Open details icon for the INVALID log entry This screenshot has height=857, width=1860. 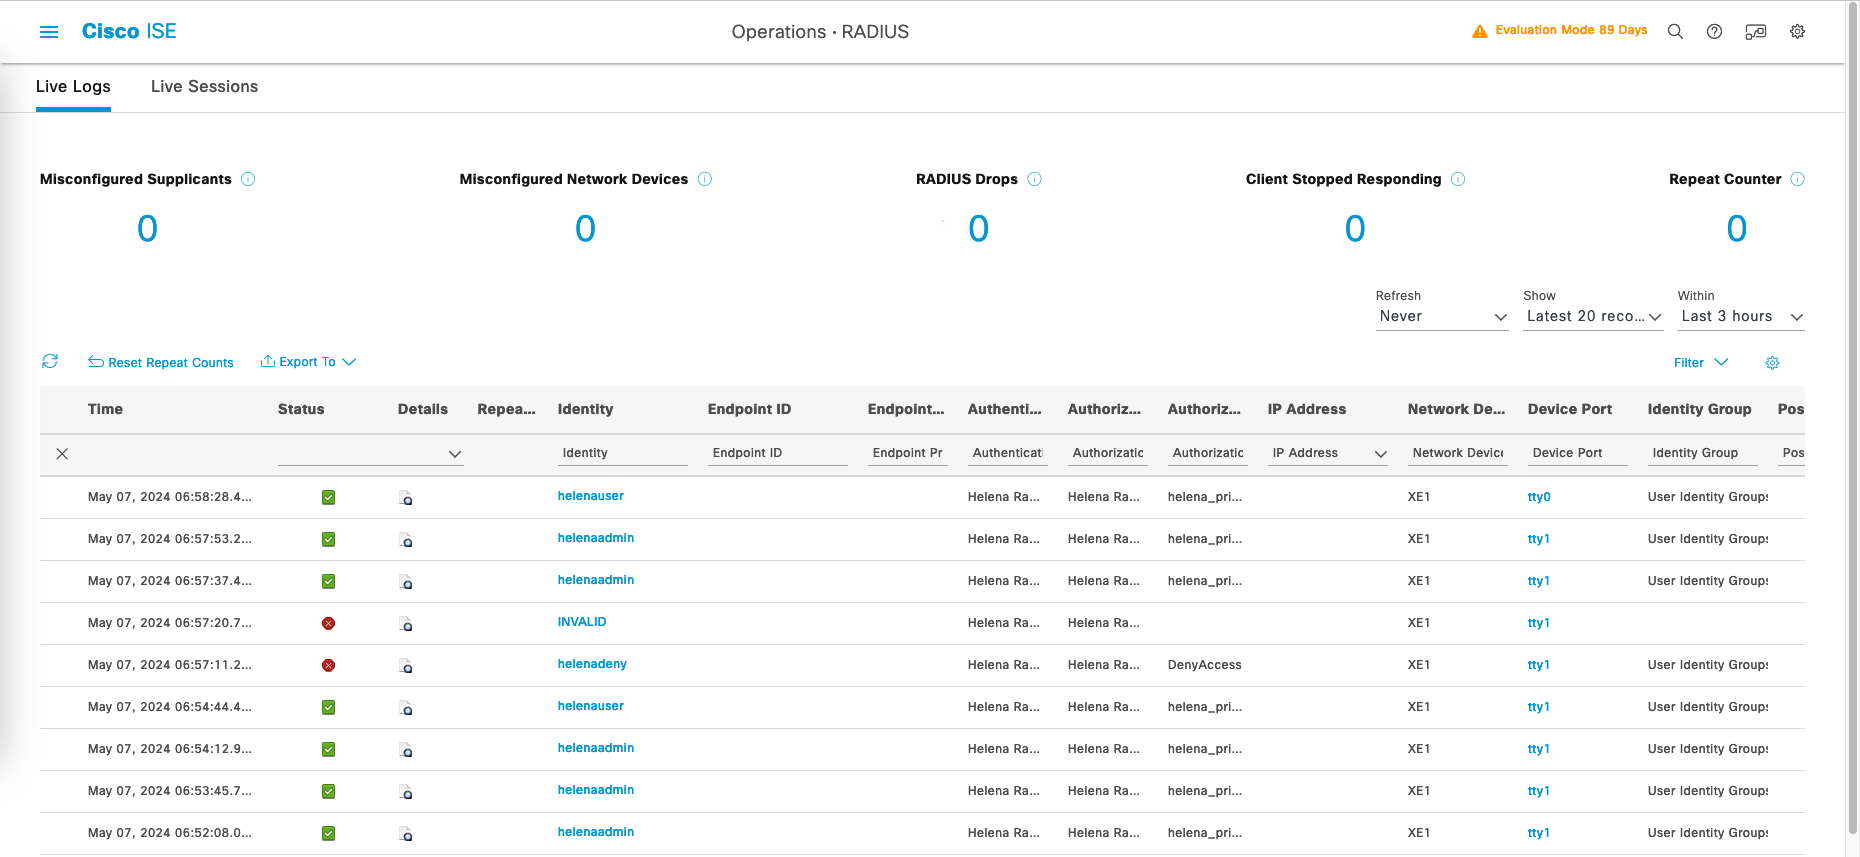pos(406,624)
